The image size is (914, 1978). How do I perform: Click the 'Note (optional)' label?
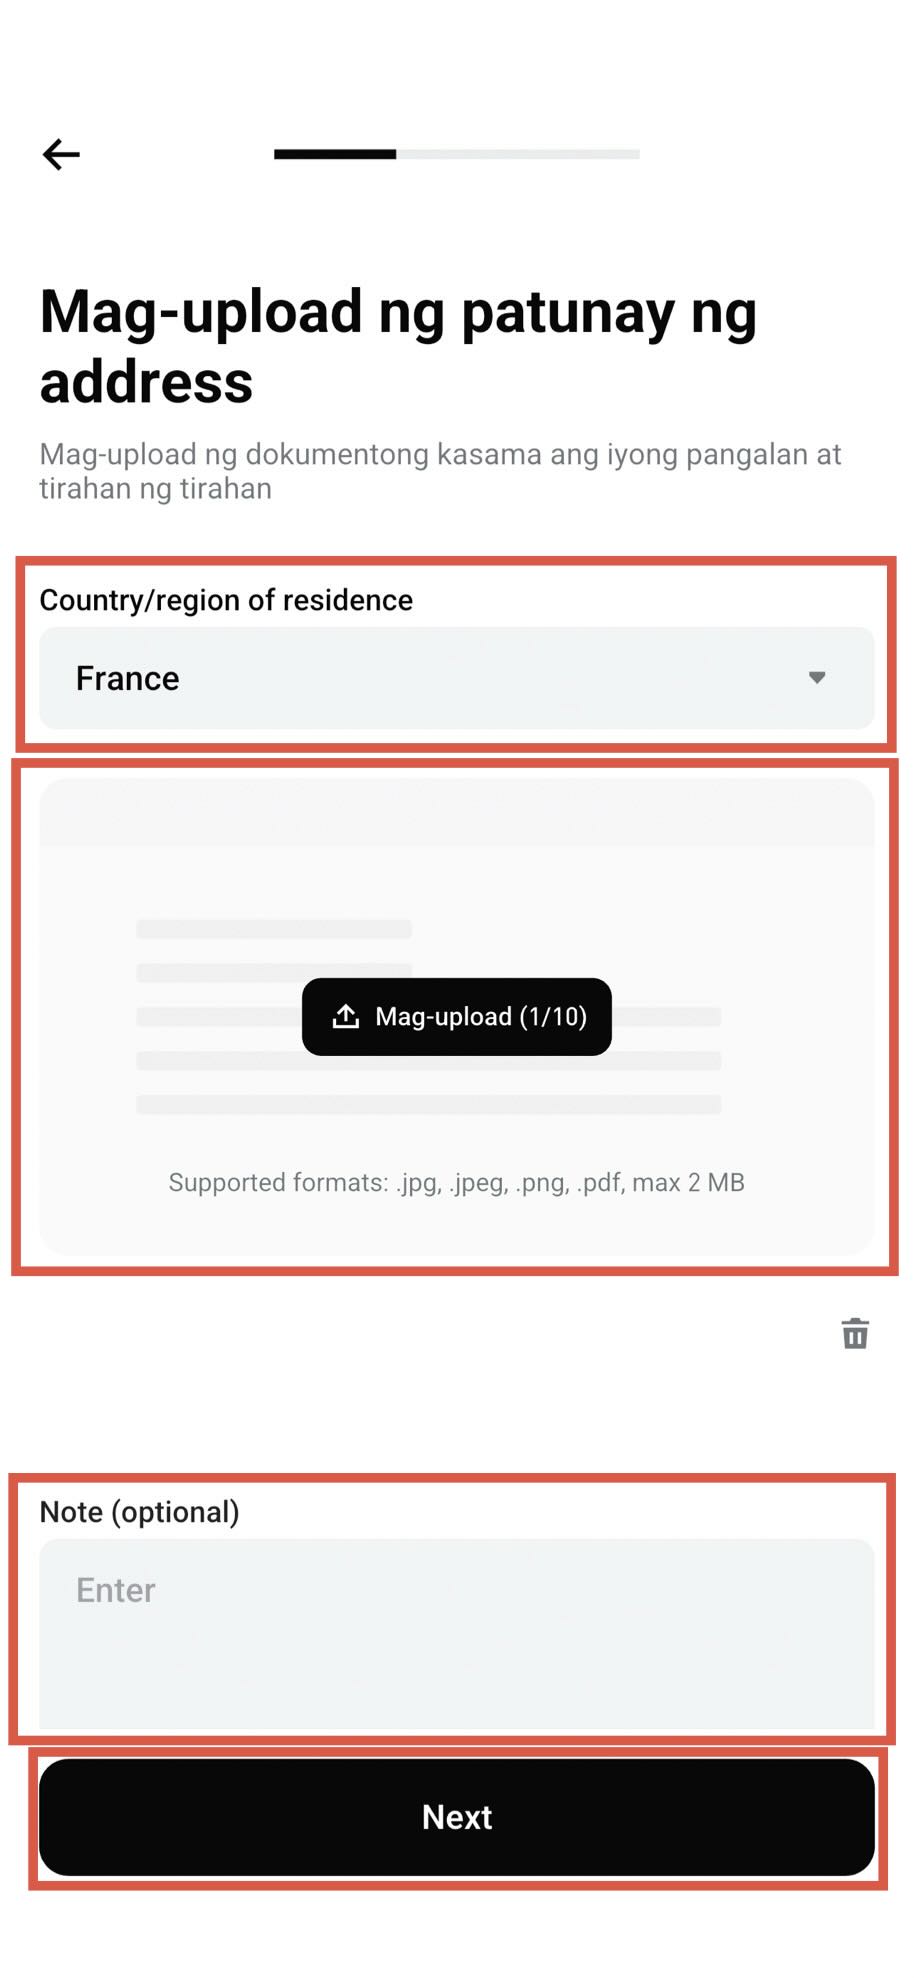(140, 1512)
